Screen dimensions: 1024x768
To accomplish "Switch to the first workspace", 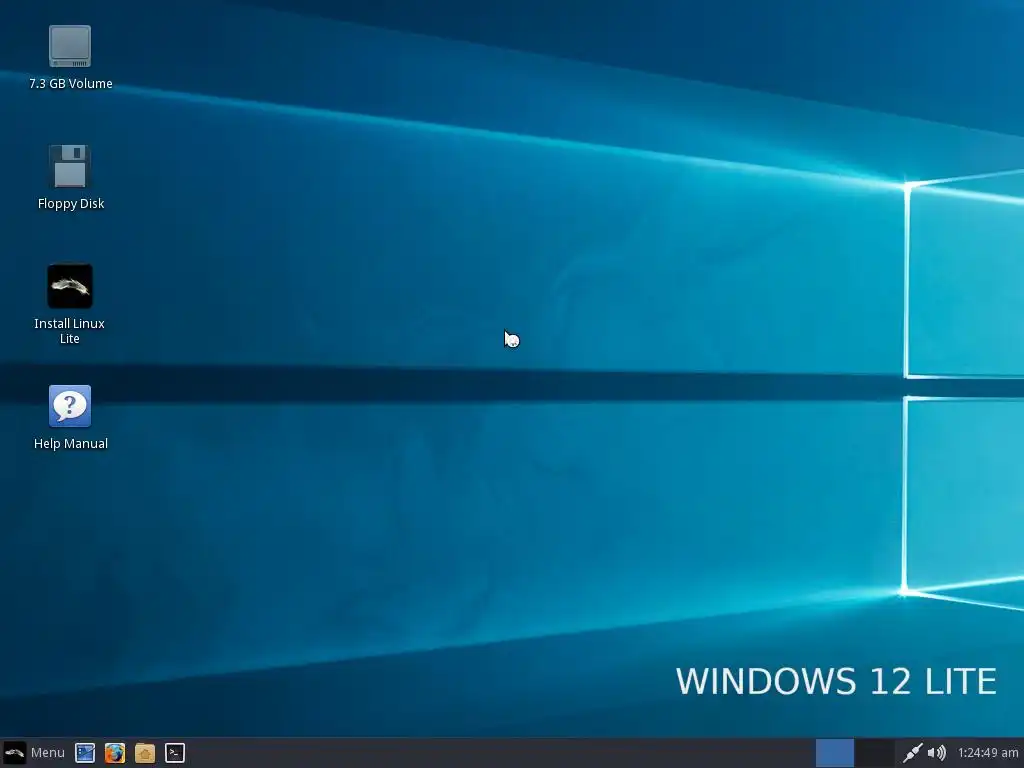I will [835, 753].
